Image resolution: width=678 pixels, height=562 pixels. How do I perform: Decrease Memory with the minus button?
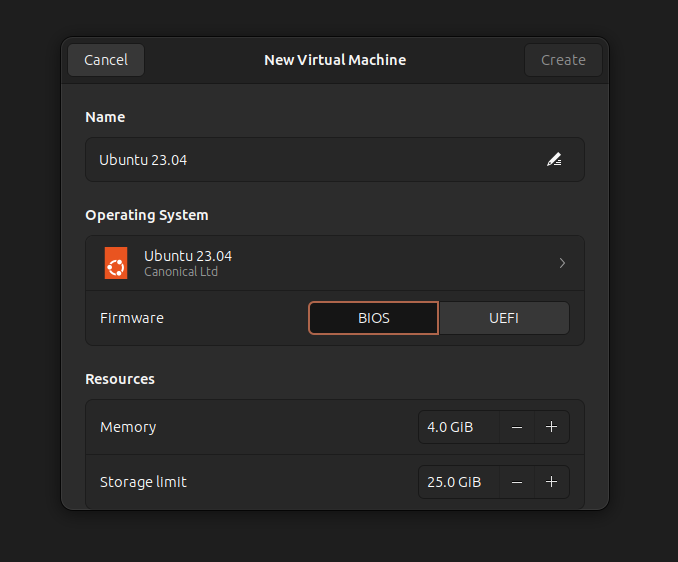point(517,427)
